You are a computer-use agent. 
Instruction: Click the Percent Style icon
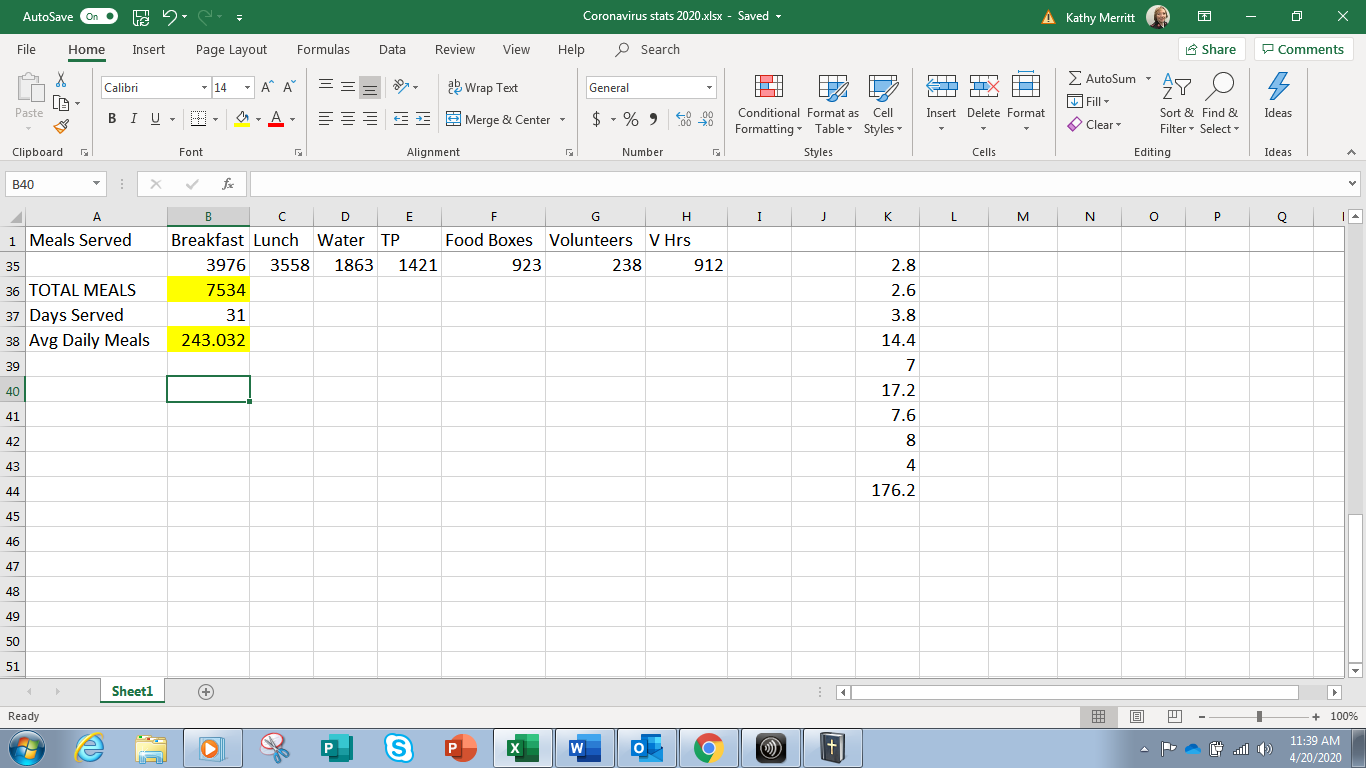(631, 120)
